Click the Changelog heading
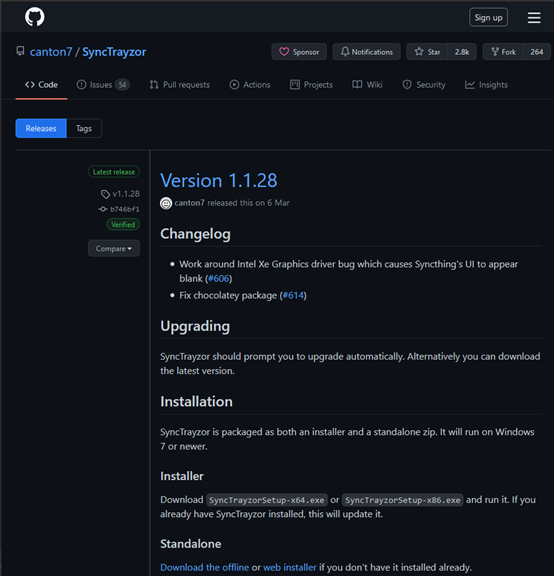The height and width of the screenshot is (576, 554). coord(195,234)
